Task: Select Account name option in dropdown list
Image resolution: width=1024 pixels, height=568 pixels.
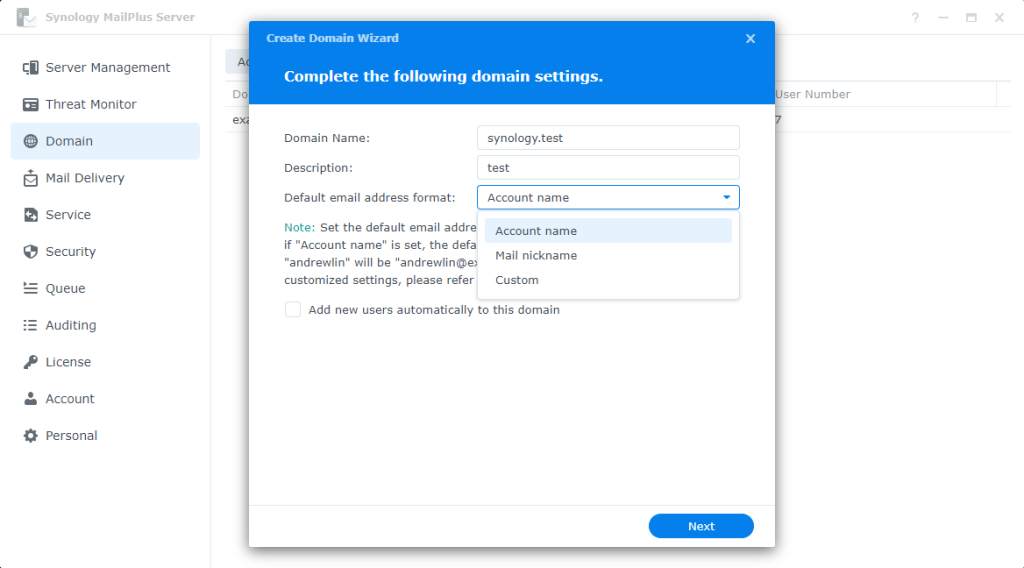Action: 608,231
